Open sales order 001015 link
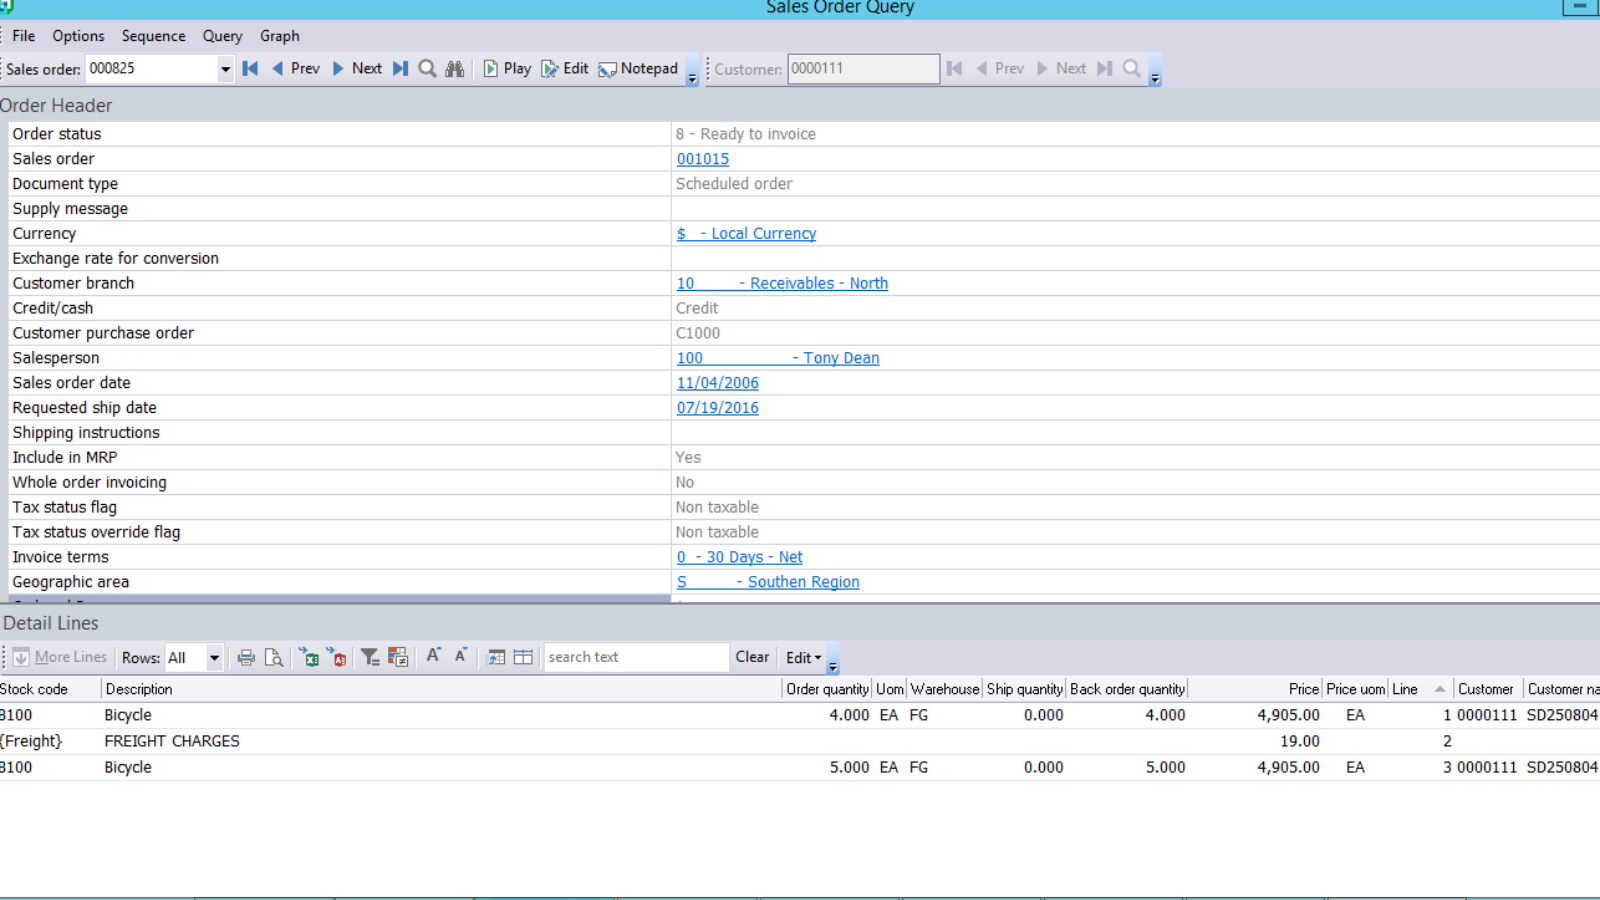The width and height of the screenshot is (1600, 900). [702, 158]
